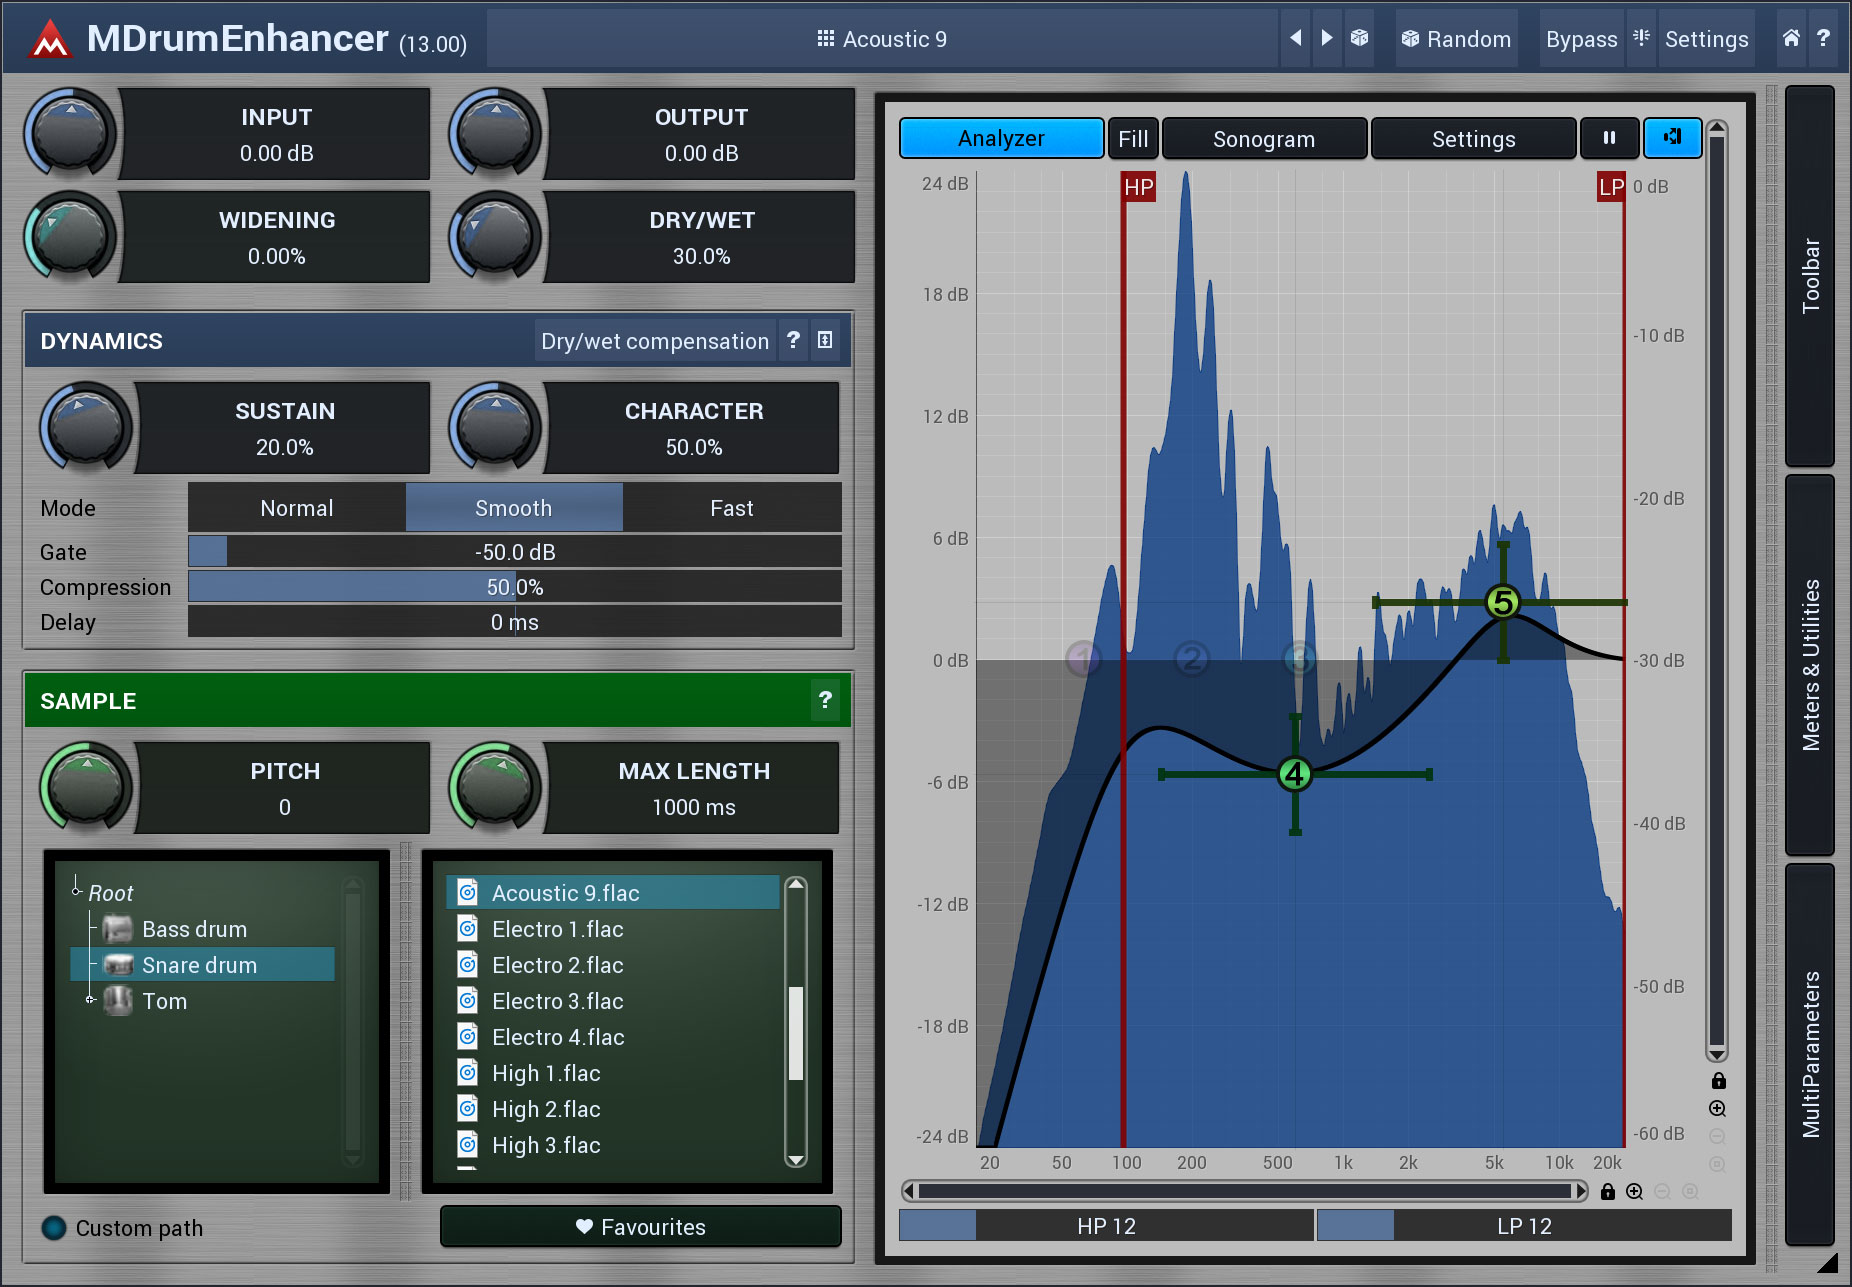This screenshot has height=1287, width=1852.
Task: Click the home icon in the top bar
Action: (1791, 38)
